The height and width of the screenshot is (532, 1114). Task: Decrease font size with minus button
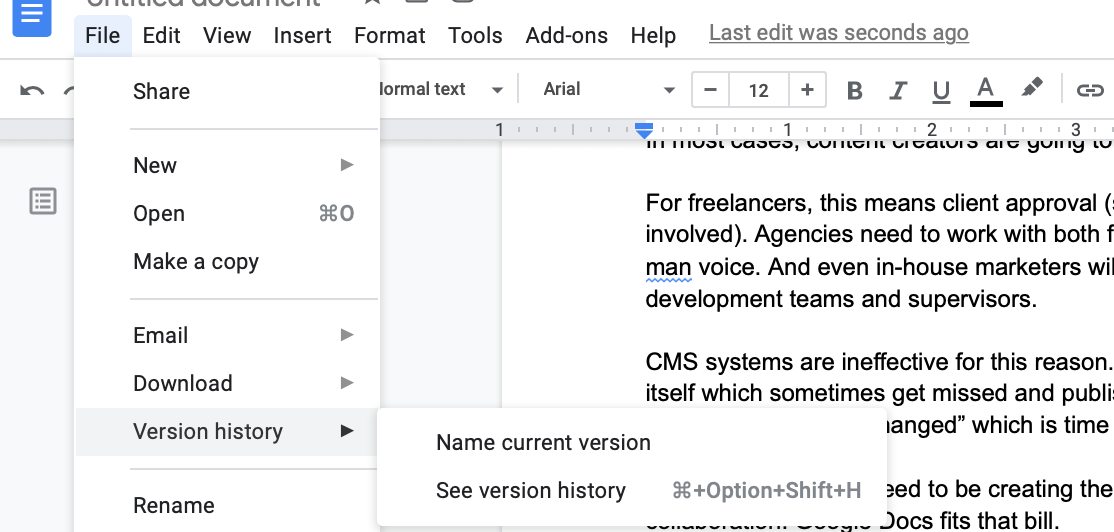[x=710, y=90]
